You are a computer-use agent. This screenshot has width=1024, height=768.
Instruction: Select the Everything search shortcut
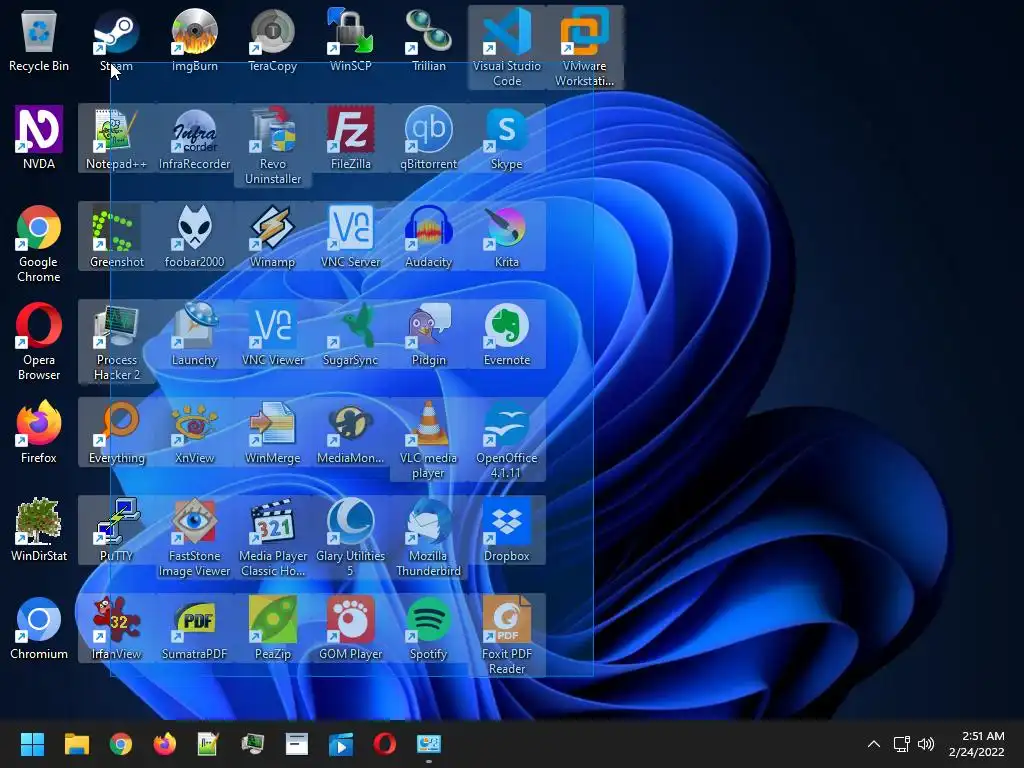[x=116, y=432]
